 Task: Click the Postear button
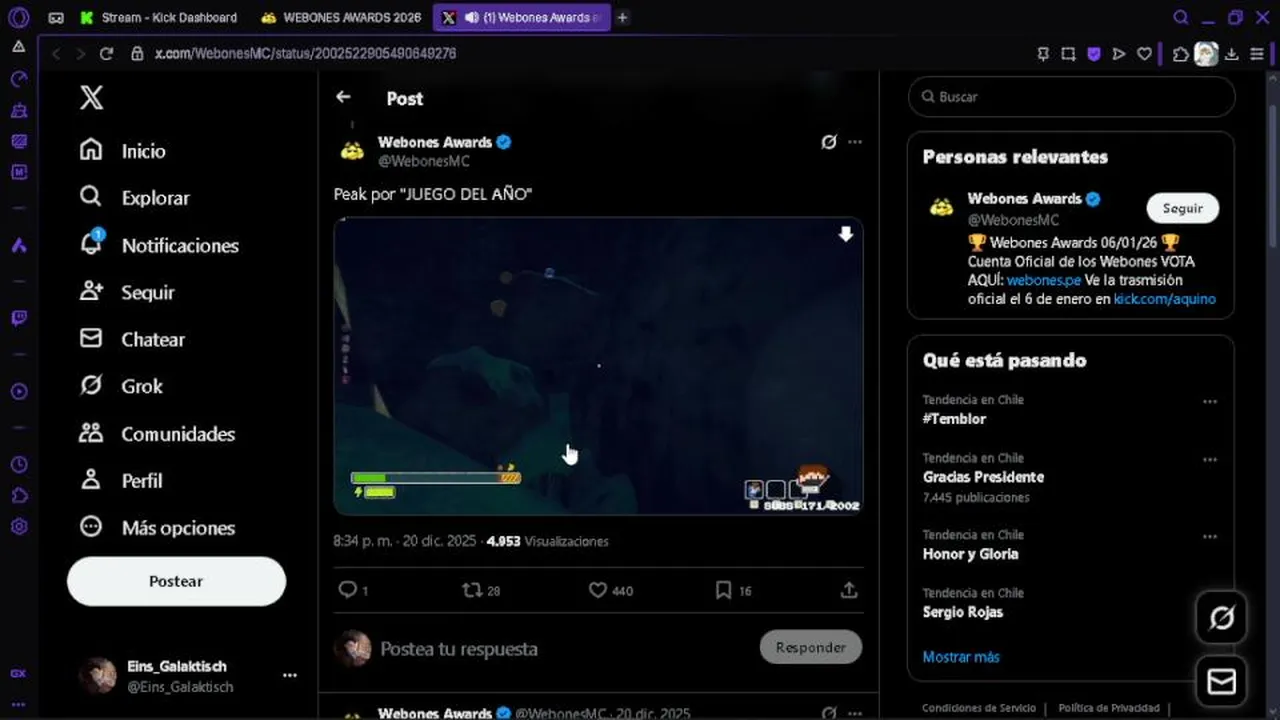tap(176, 581)
